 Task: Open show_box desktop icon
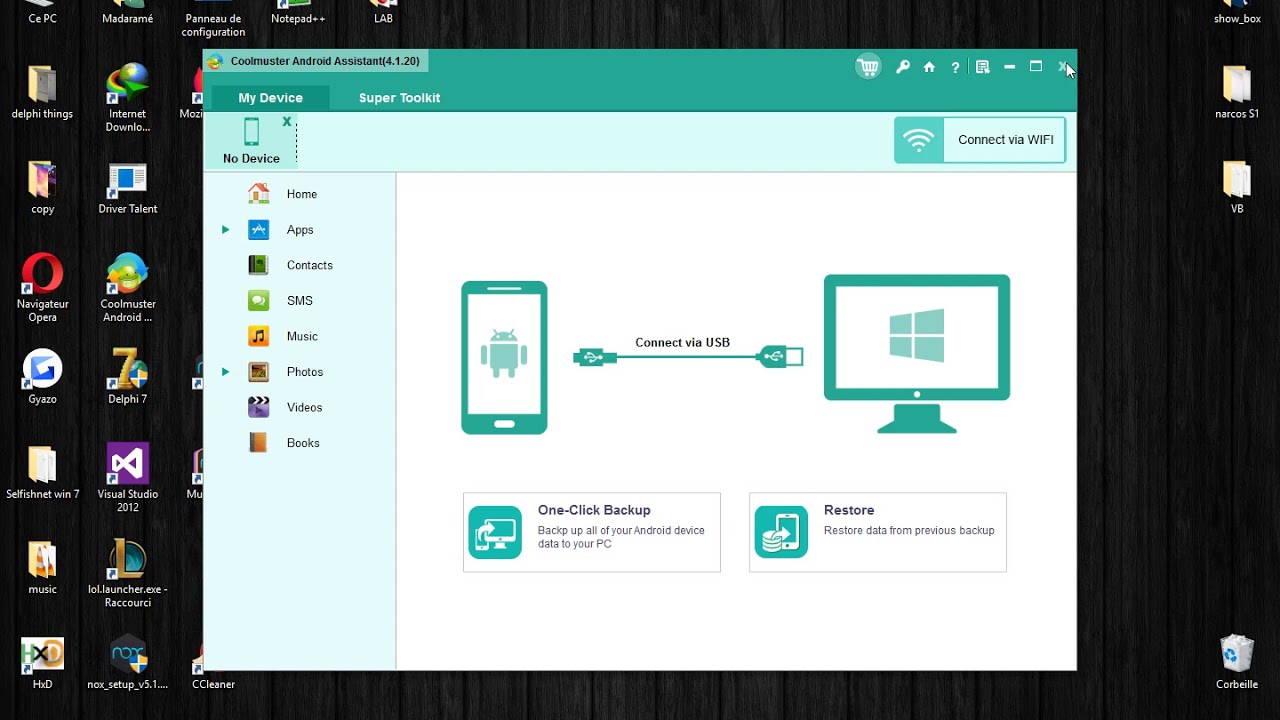coord(1237,13)
